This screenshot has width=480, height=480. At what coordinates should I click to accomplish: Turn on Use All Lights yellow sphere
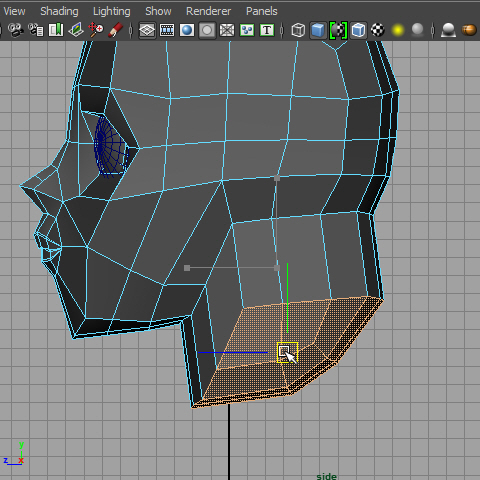coord(398,30)
